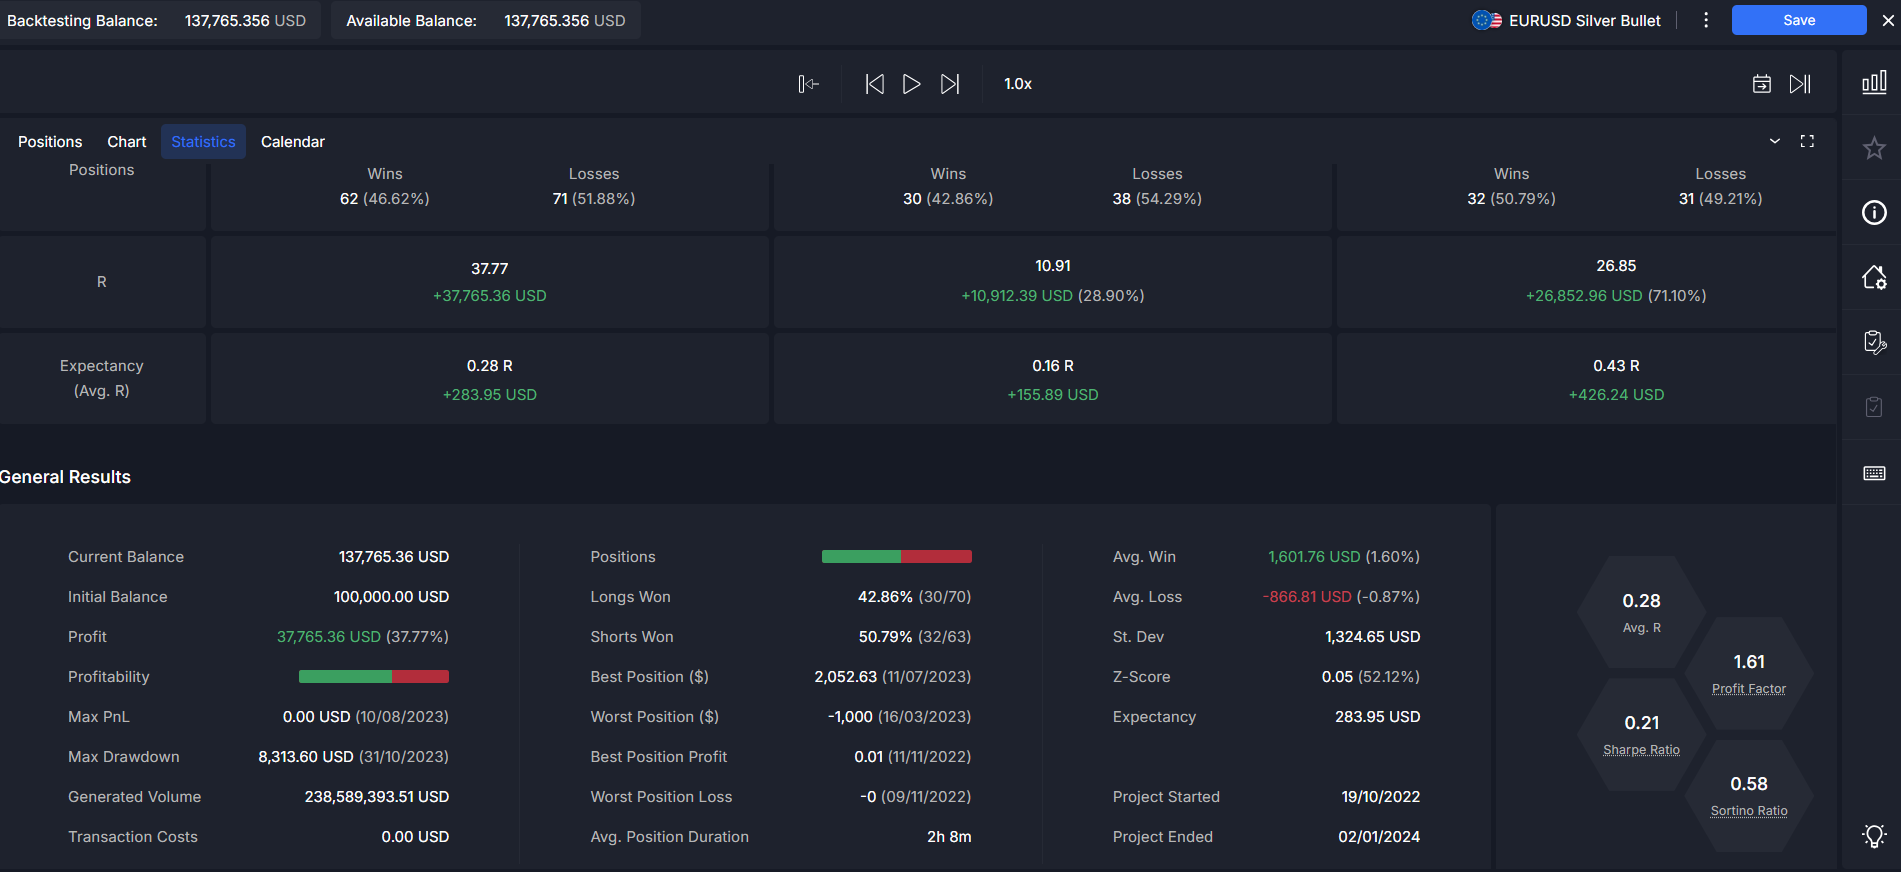
Task: Click the lightbulb ideas icon
Action: click(x=1874, y=836)
